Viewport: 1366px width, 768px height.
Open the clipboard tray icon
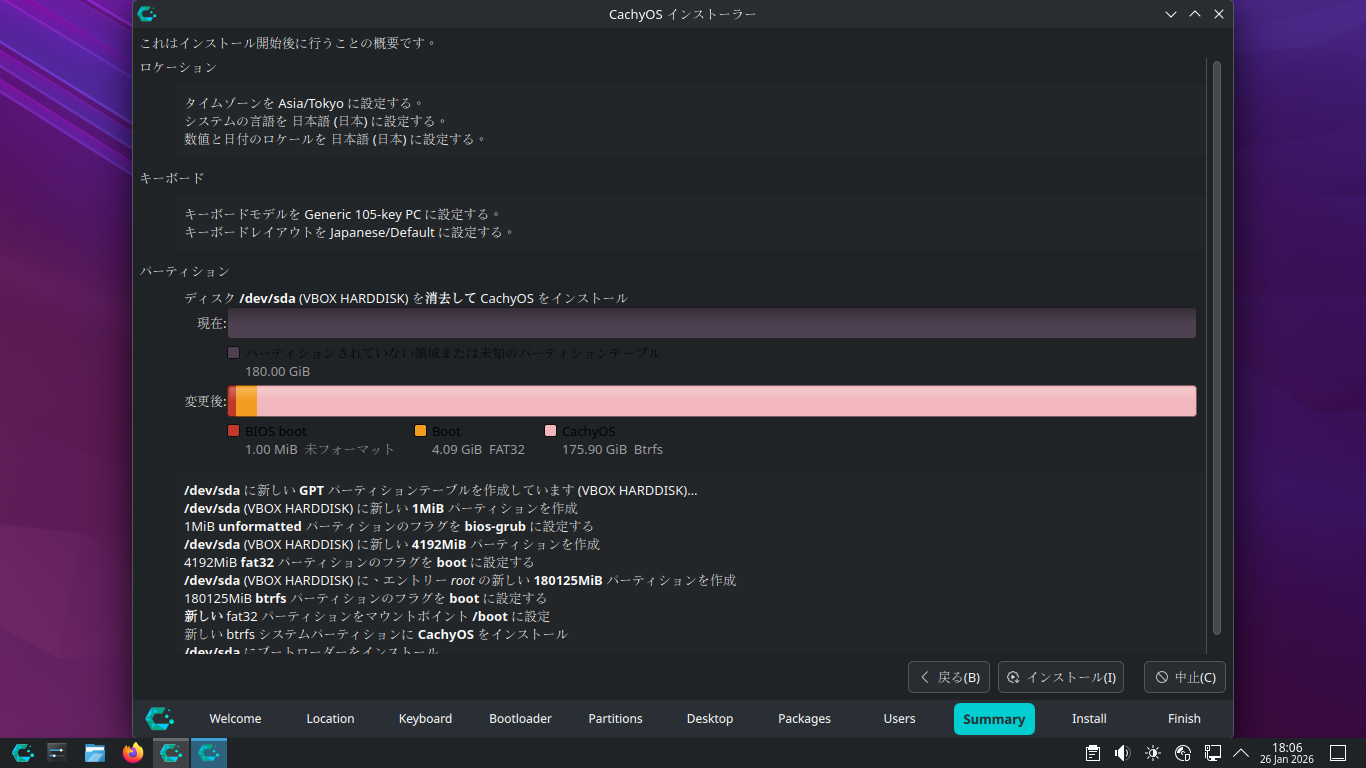(1093, 753)
